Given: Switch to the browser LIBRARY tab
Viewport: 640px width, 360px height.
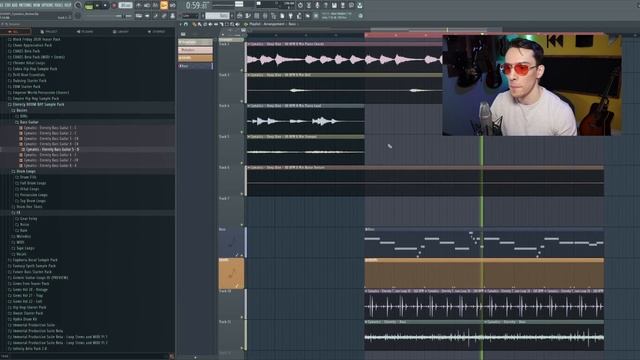Looking at the screenshot, I should (x=121, y=31).
